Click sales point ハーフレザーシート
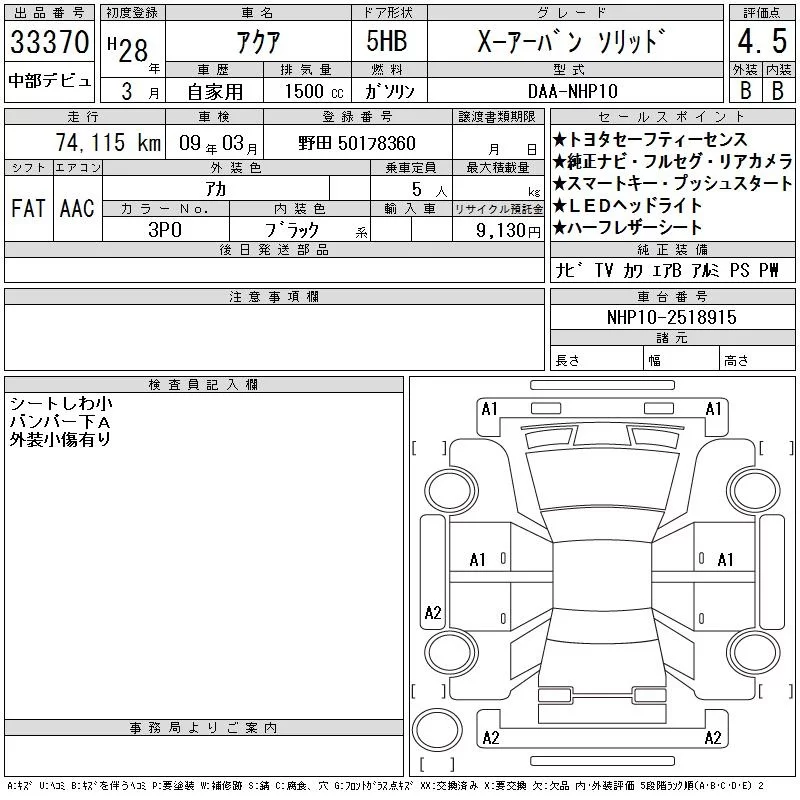800x800 pixels. (628, 228)
